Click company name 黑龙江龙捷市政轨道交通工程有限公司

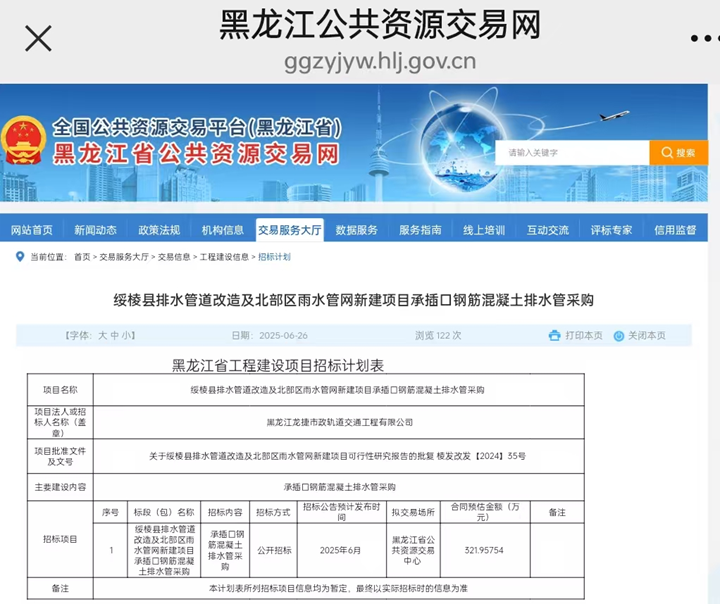pos(339,422)
